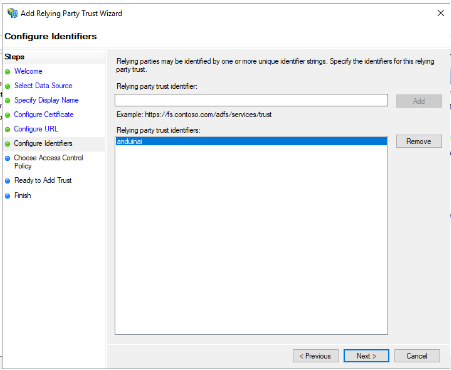Select the highlighted identifier in the list
Screen dimensions: 451x370
[251, 141]
